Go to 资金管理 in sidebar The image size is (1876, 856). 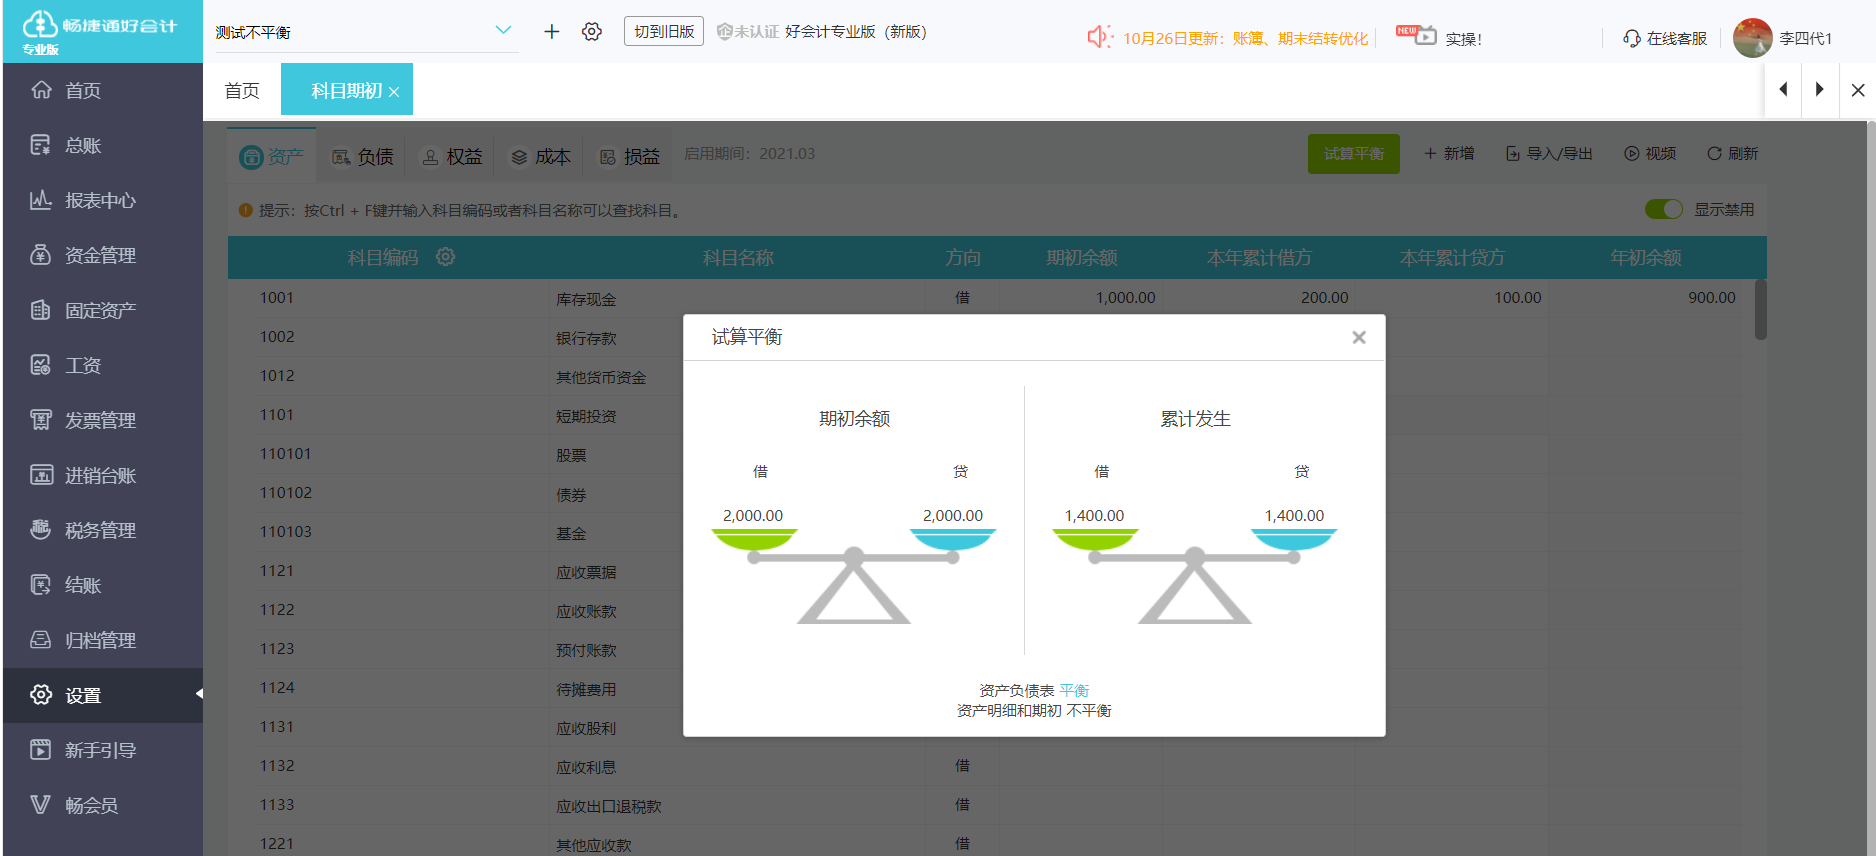click(99, 256)
